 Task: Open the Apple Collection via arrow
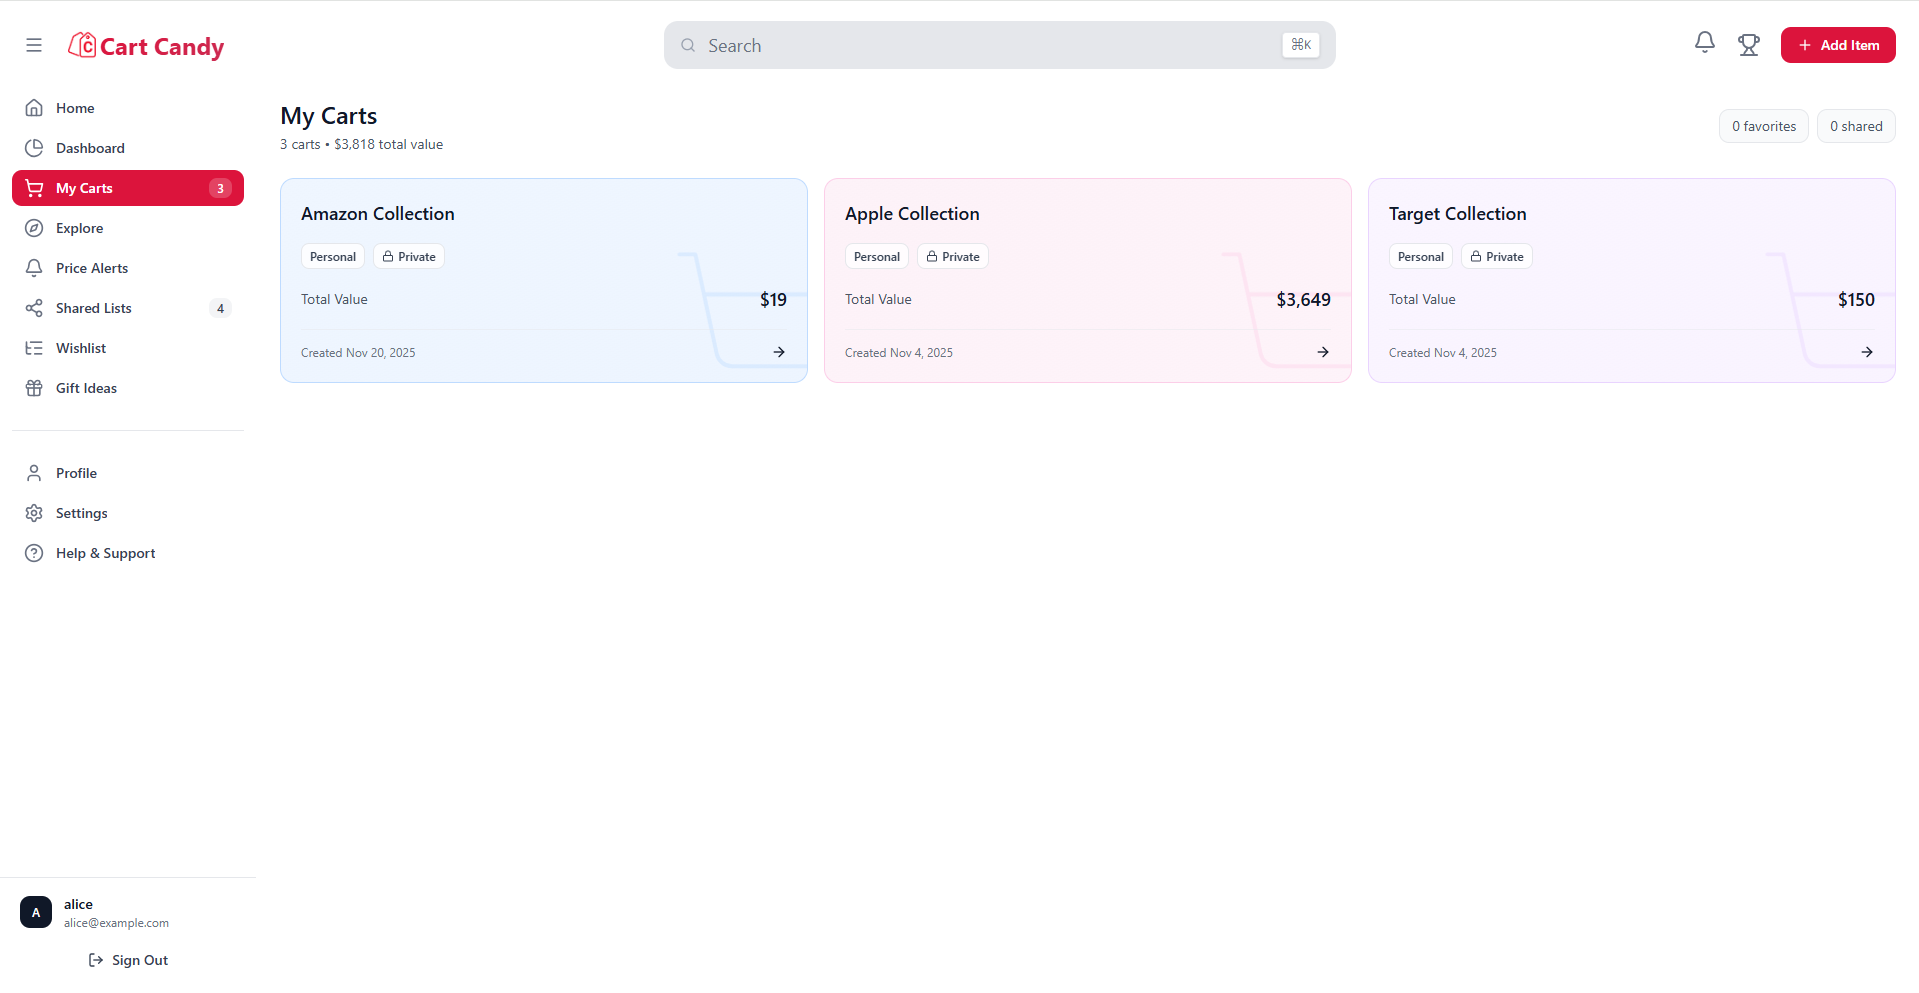tap(1323, 351)
